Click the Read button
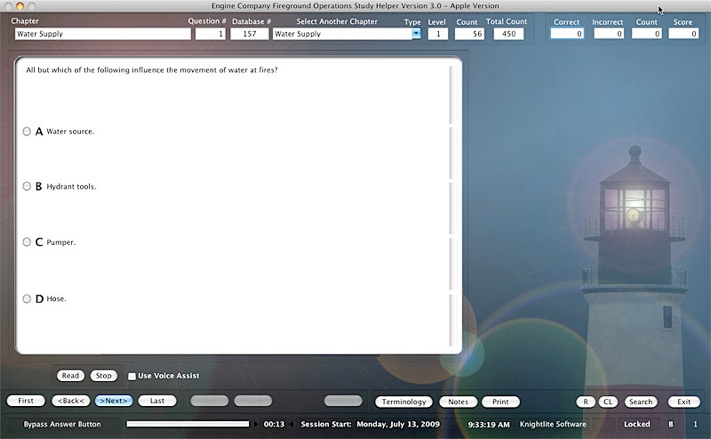 point(70,376)
